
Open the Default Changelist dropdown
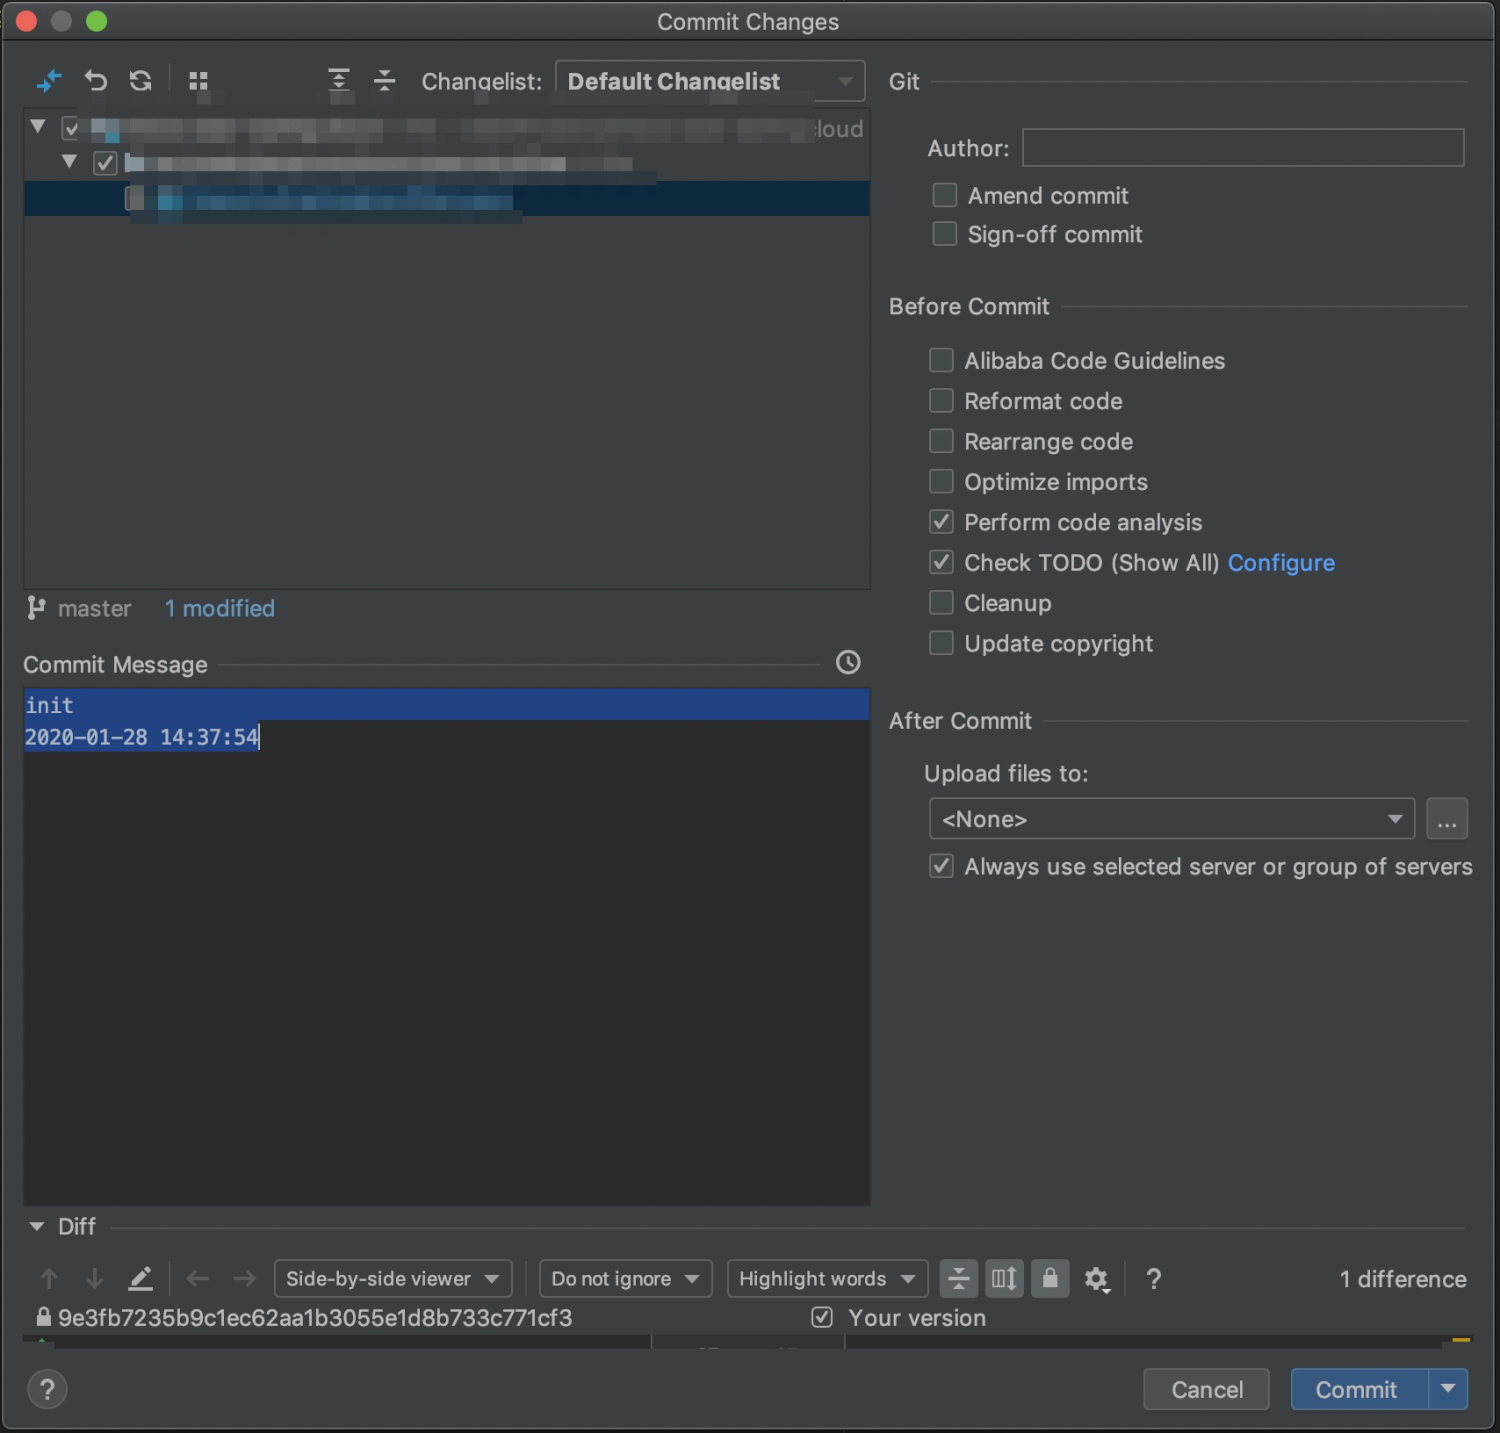(710, 82)
